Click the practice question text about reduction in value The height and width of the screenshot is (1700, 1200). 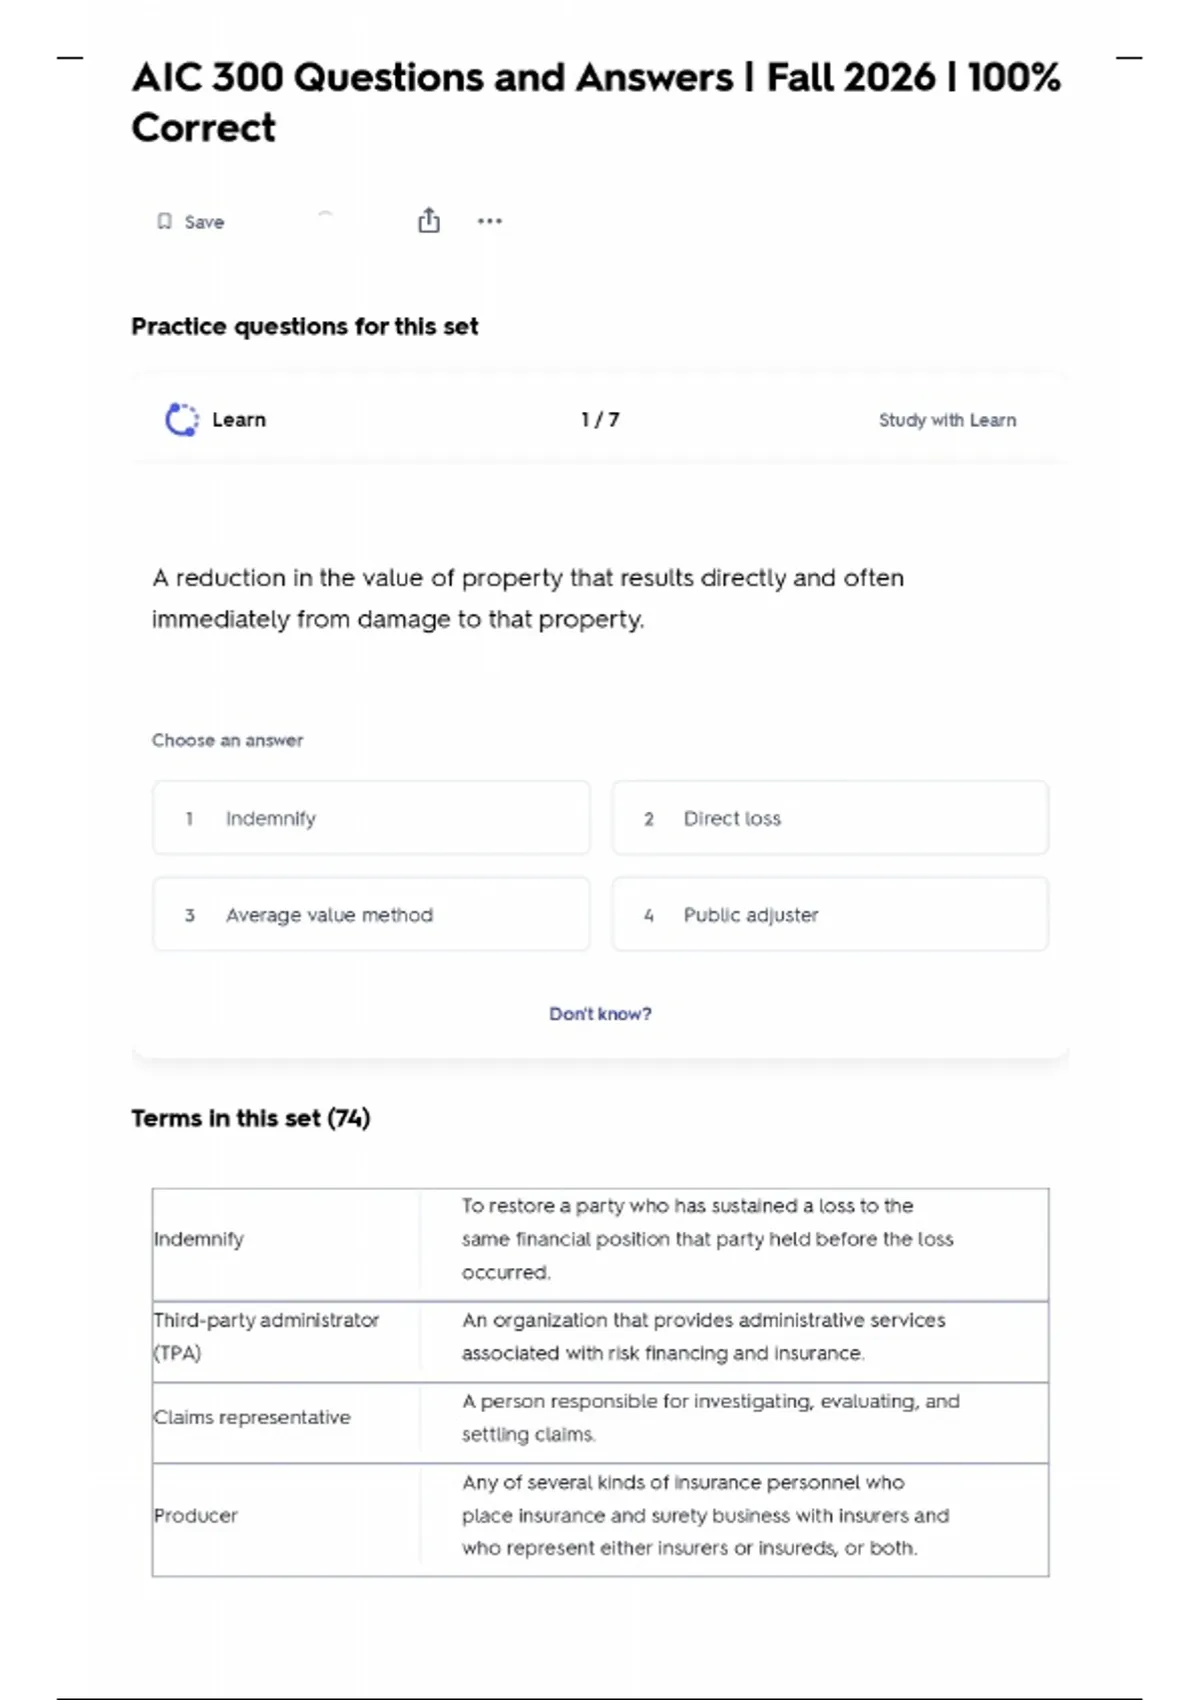528,598
